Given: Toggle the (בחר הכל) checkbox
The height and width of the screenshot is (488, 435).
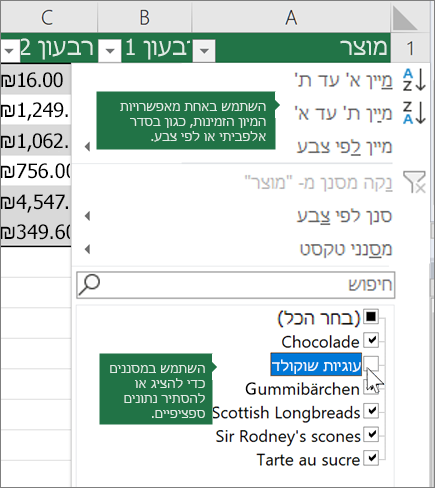Looking at the screenshot, I should 371,316.
